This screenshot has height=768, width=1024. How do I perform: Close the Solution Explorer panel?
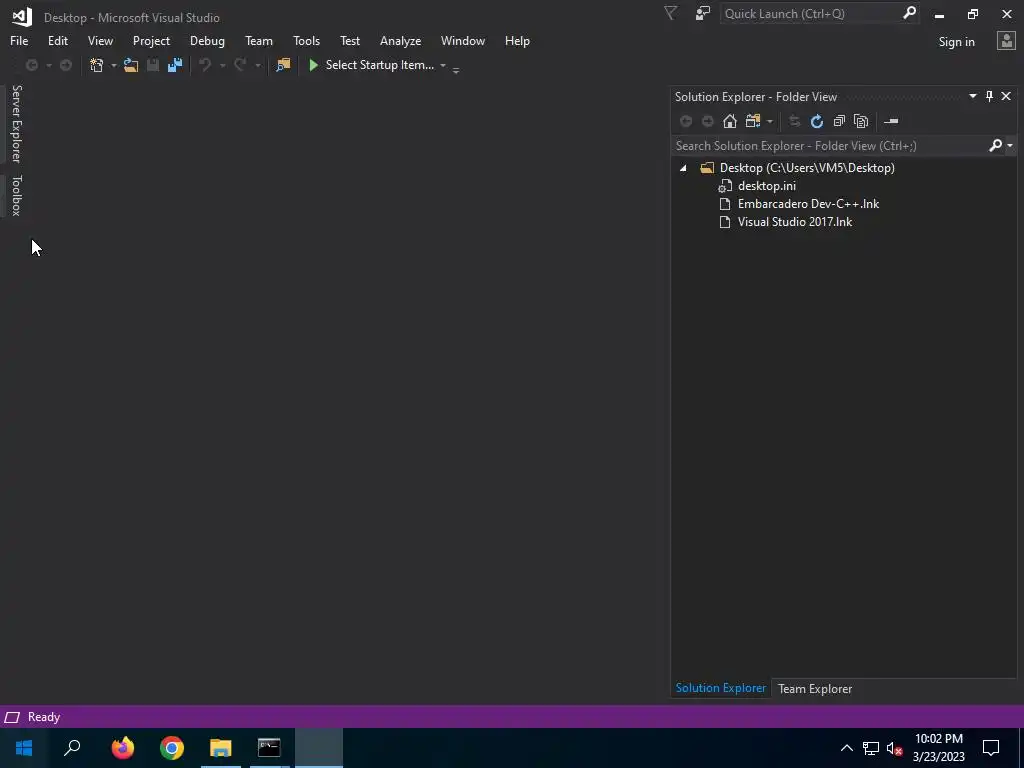click(1006, 96)
